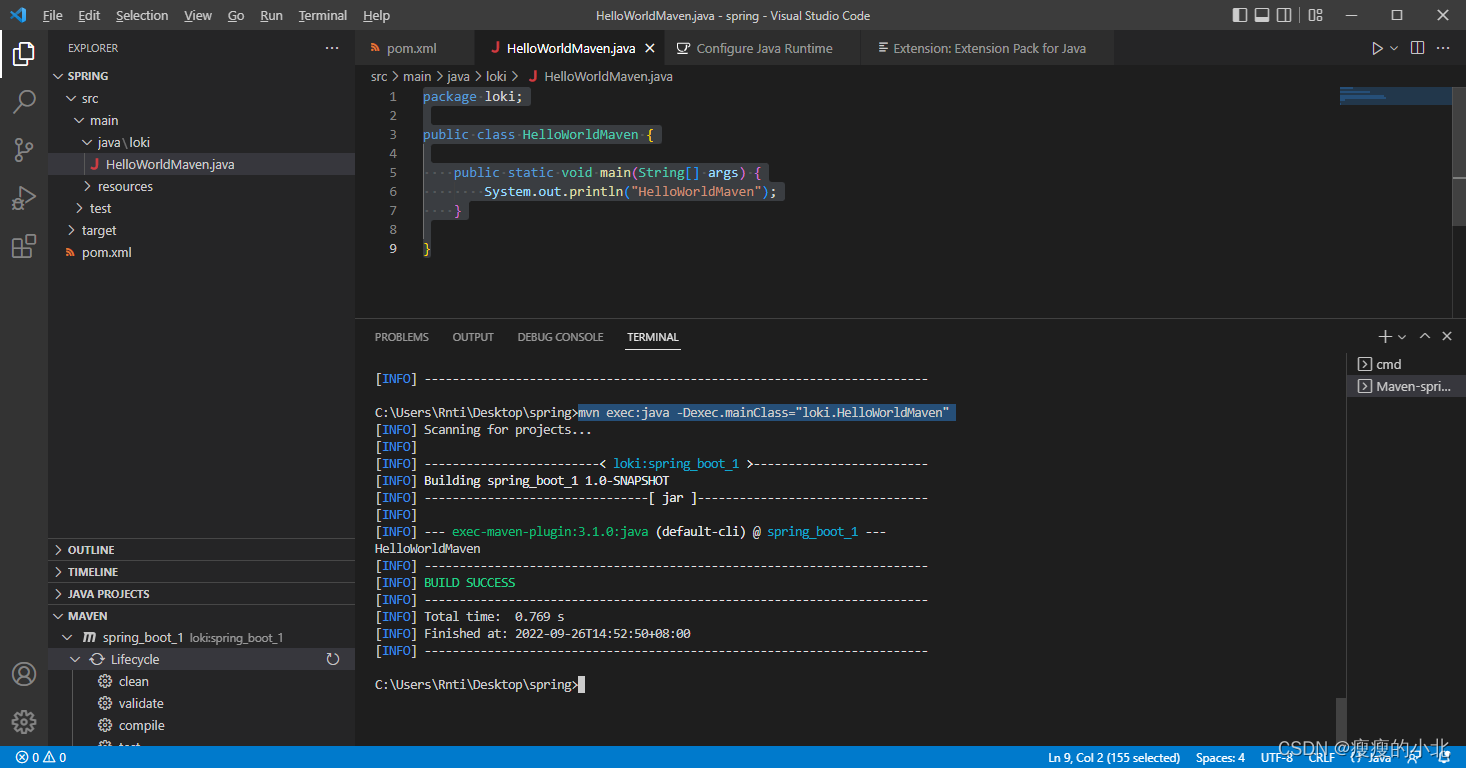Open Customize Layout icon in title bar
Image resolution: width=1466 pixels, height=768 pixels.
point(1315,15)
